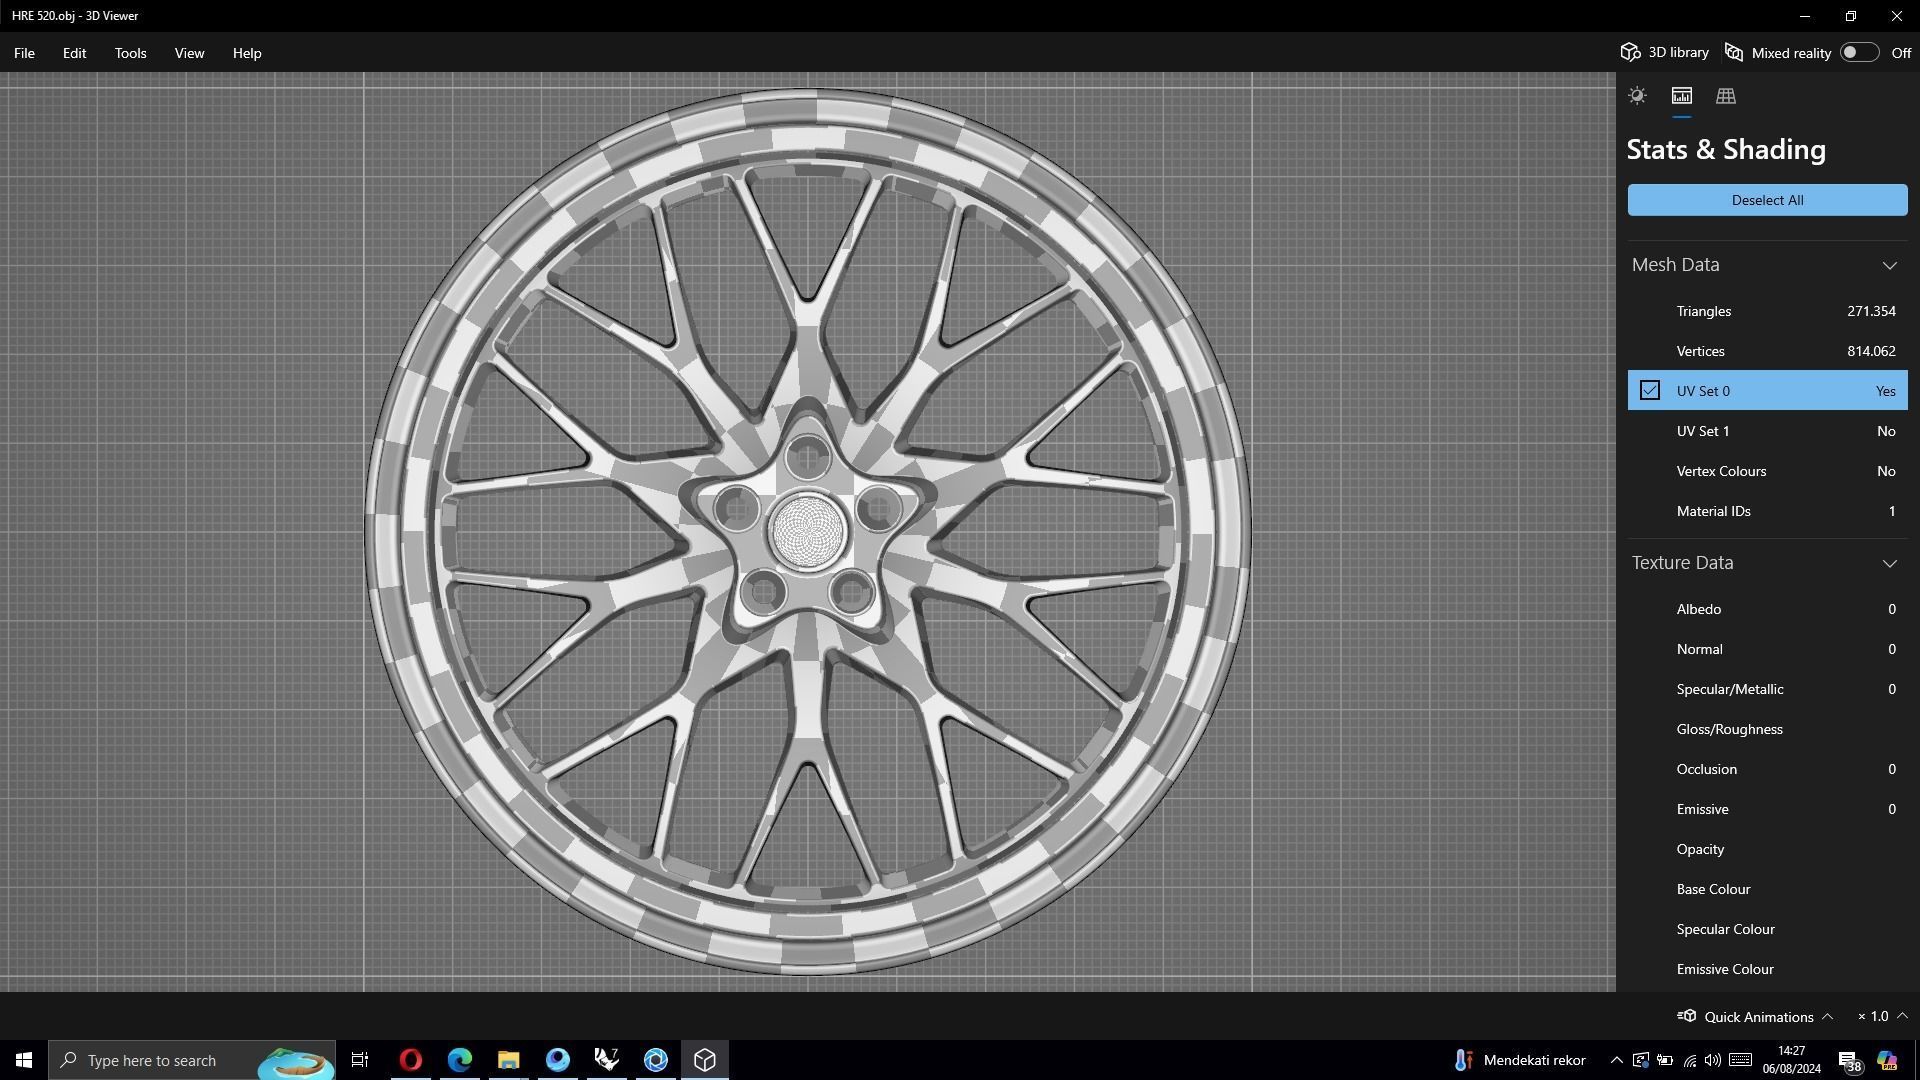This screenshot has width=1920, height=1080.
Task: Click the touch keyboard tray icon
Action: pos(1740,1060)
